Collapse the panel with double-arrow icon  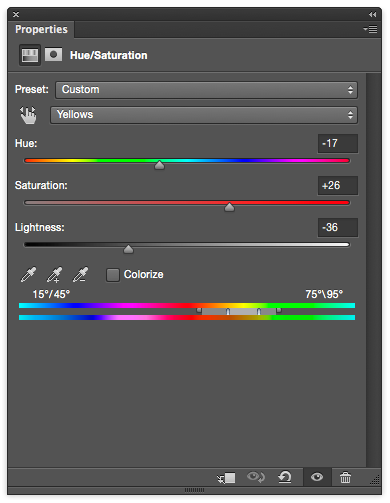373,14
